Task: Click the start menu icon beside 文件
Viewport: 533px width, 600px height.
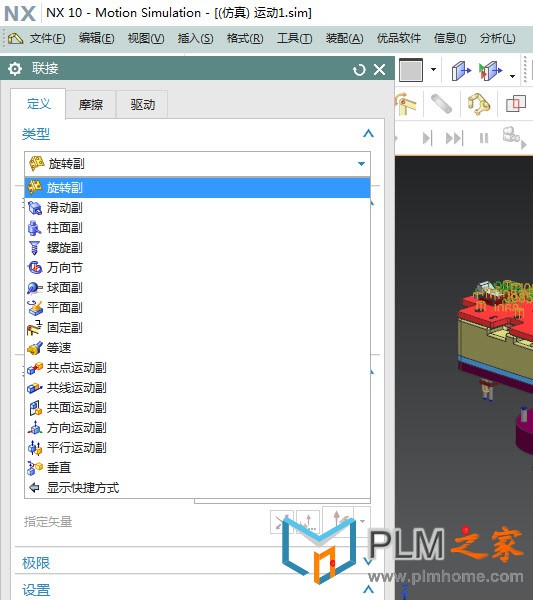Action: (x=15, y=38)
